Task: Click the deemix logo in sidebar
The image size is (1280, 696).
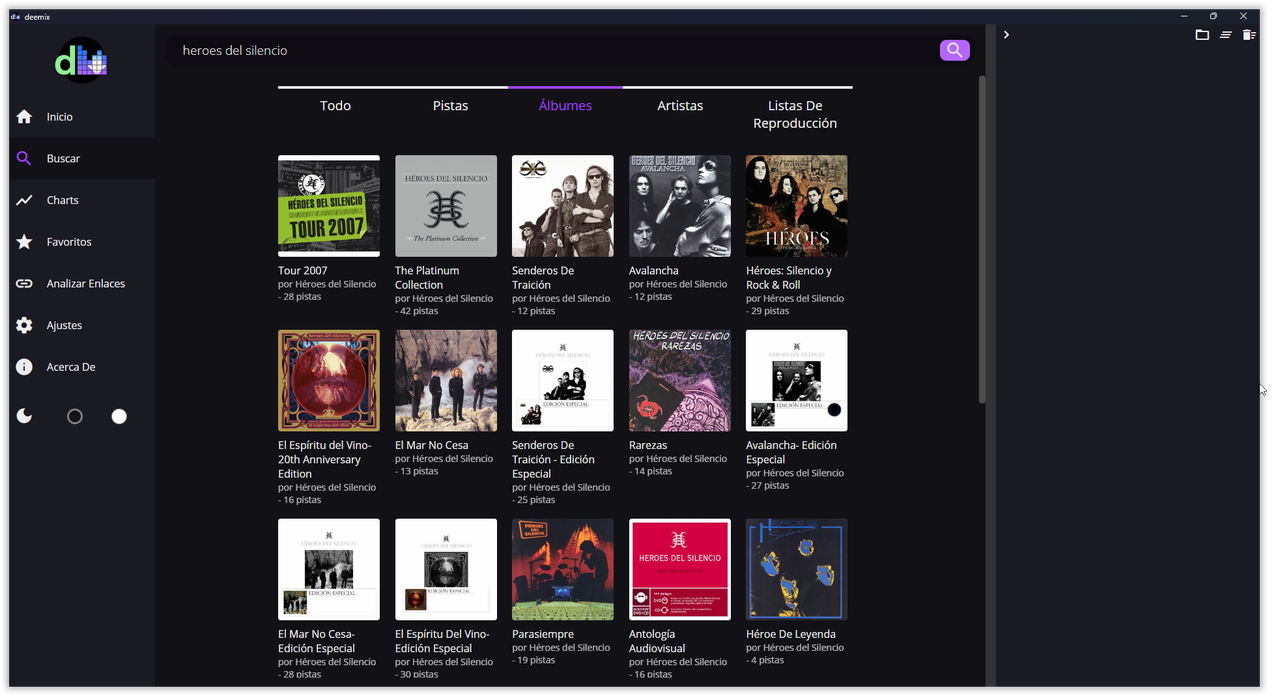Action: [x=81, y=61]
